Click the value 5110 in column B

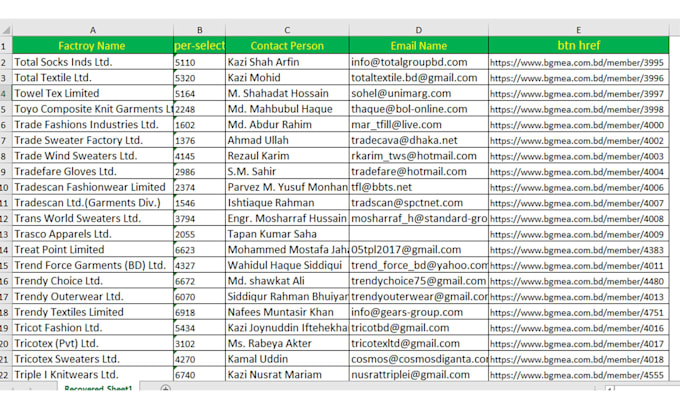tap(199, 62)
